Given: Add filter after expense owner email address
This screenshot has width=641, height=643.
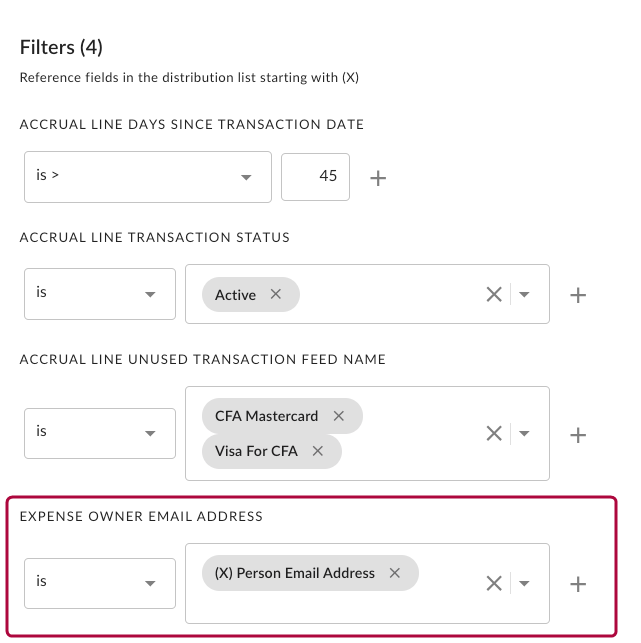Looking at the screenshot, I should (x=577, y=584).
